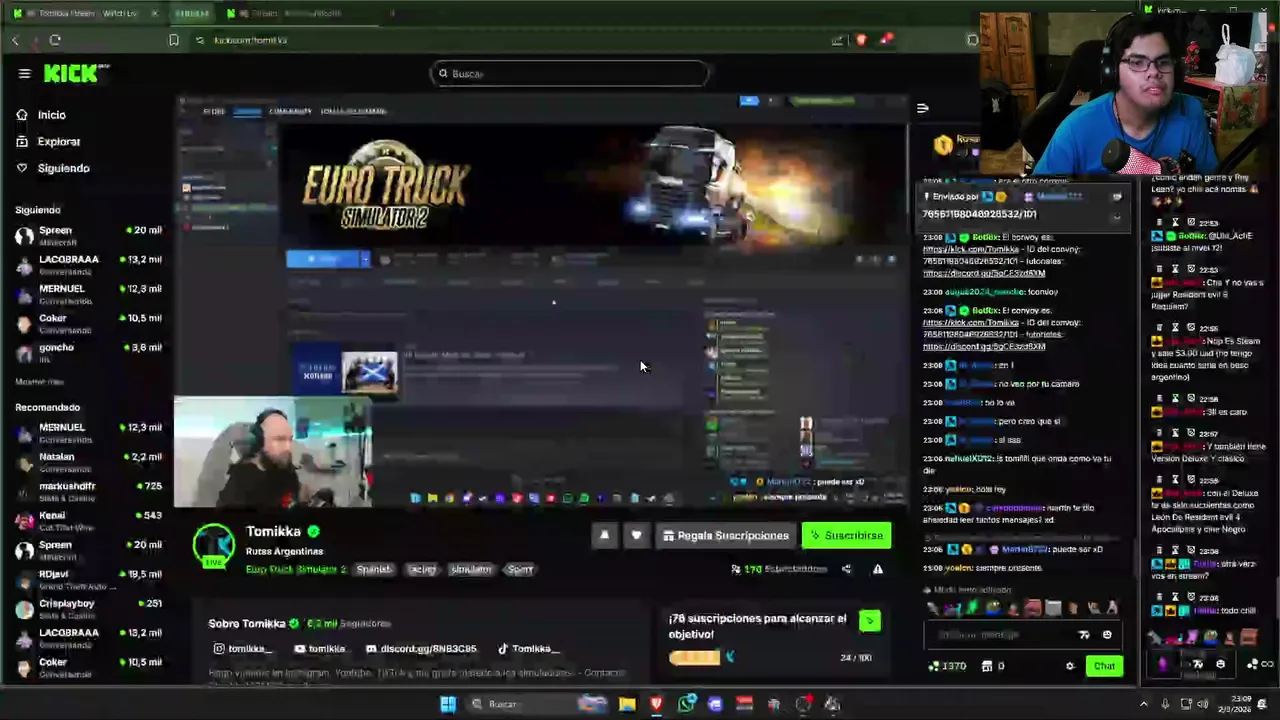Viewport: 1280px width, 720px height.
Task: Open MERNUEL channel in the Siguiendo list
Action: [x=89, y=293]
